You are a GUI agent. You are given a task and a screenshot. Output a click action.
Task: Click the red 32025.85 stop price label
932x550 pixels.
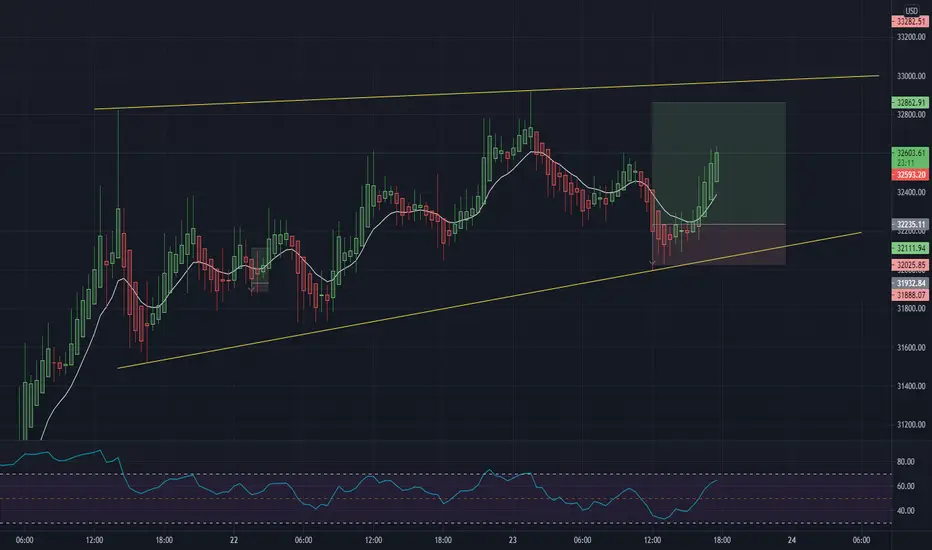tap(909, 265)
